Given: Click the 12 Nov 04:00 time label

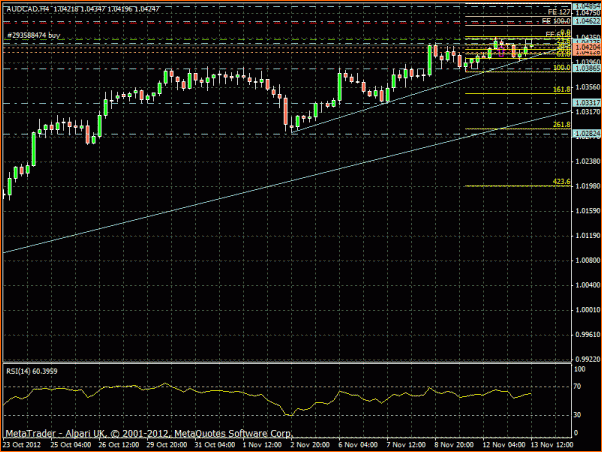Looking at the screenshot, I should click(504, 445).
